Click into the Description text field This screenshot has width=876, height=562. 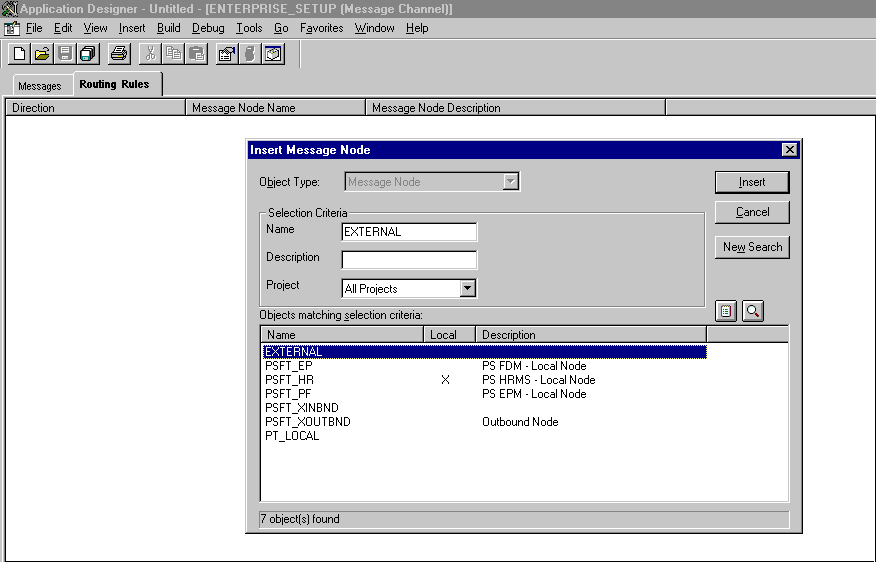pos(409,260)
